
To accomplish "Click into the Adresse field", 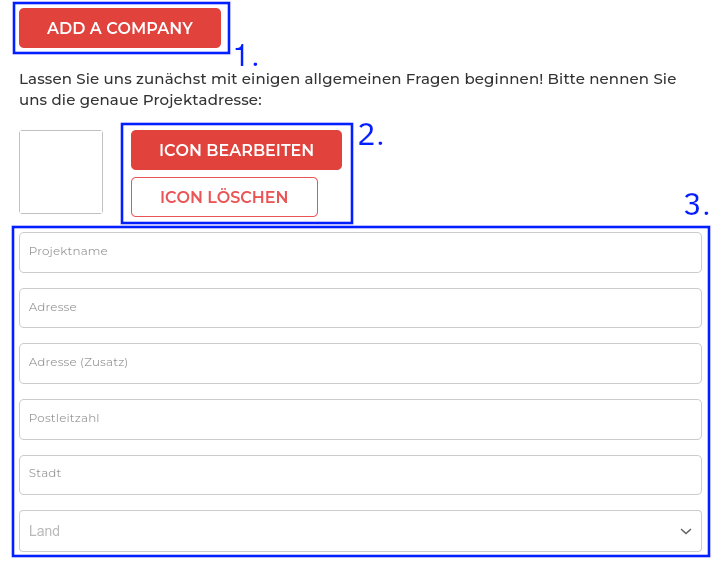I will (x=360, y=308).
